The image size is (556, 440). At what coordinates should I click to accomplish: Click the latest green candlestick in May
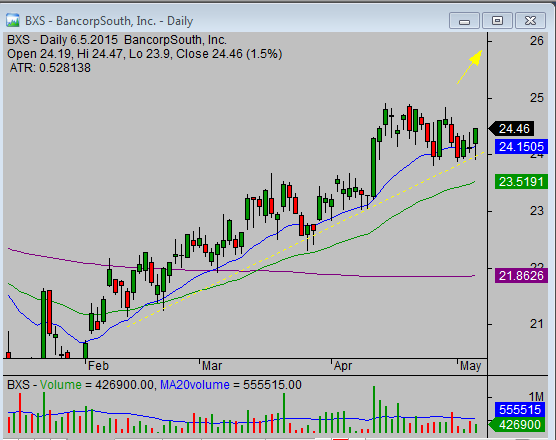point(476,136)
